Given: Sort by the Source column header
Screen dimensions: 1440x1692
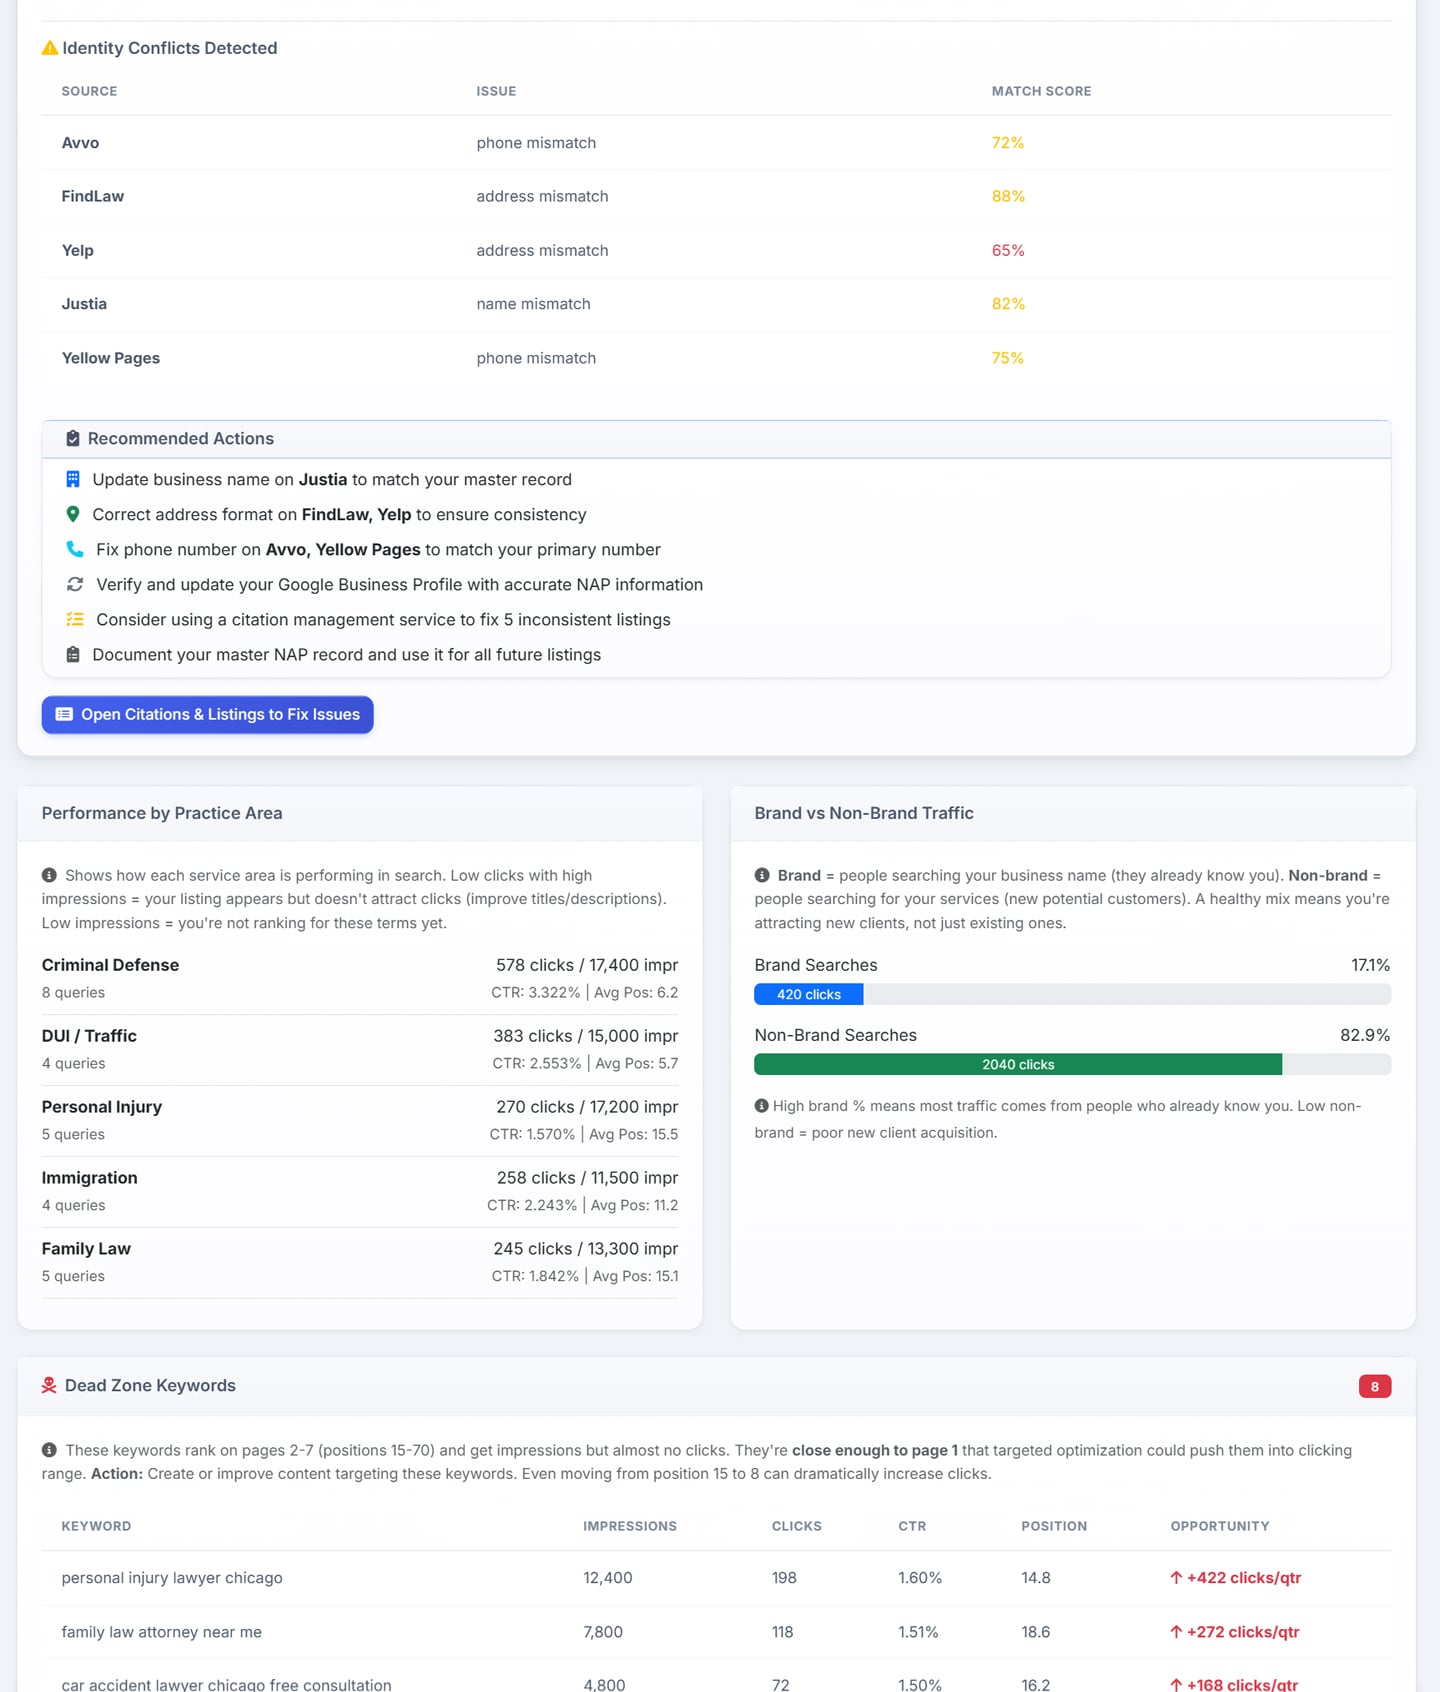Looking at the screenshot, I should click(x=90, y=91).
